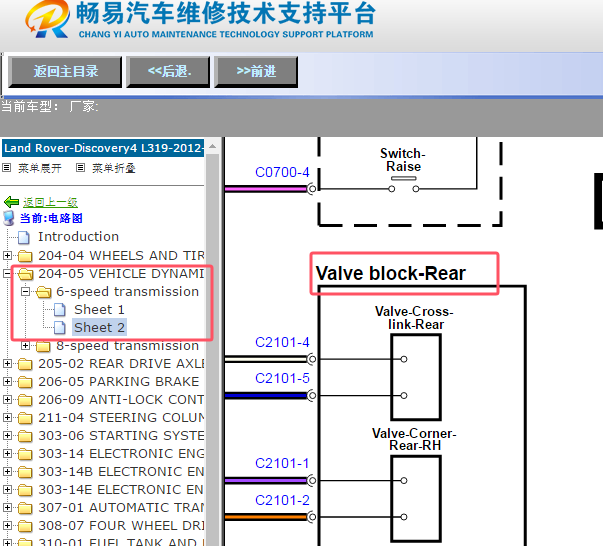
Task: Click 308-07 FOUR WHEEL DRIVE folder icon
Action: [x=25, y=526]
